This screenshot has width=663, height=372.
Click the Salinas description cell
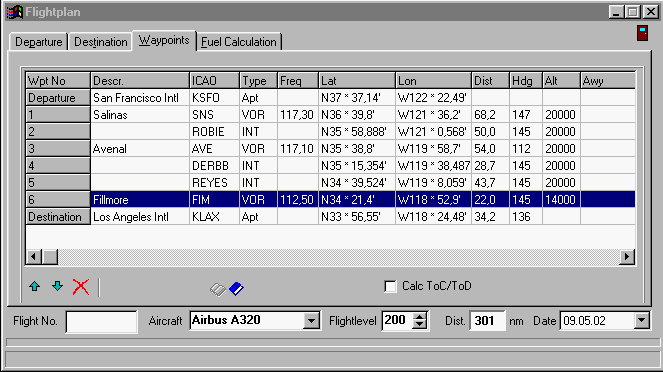coord(140,115)
